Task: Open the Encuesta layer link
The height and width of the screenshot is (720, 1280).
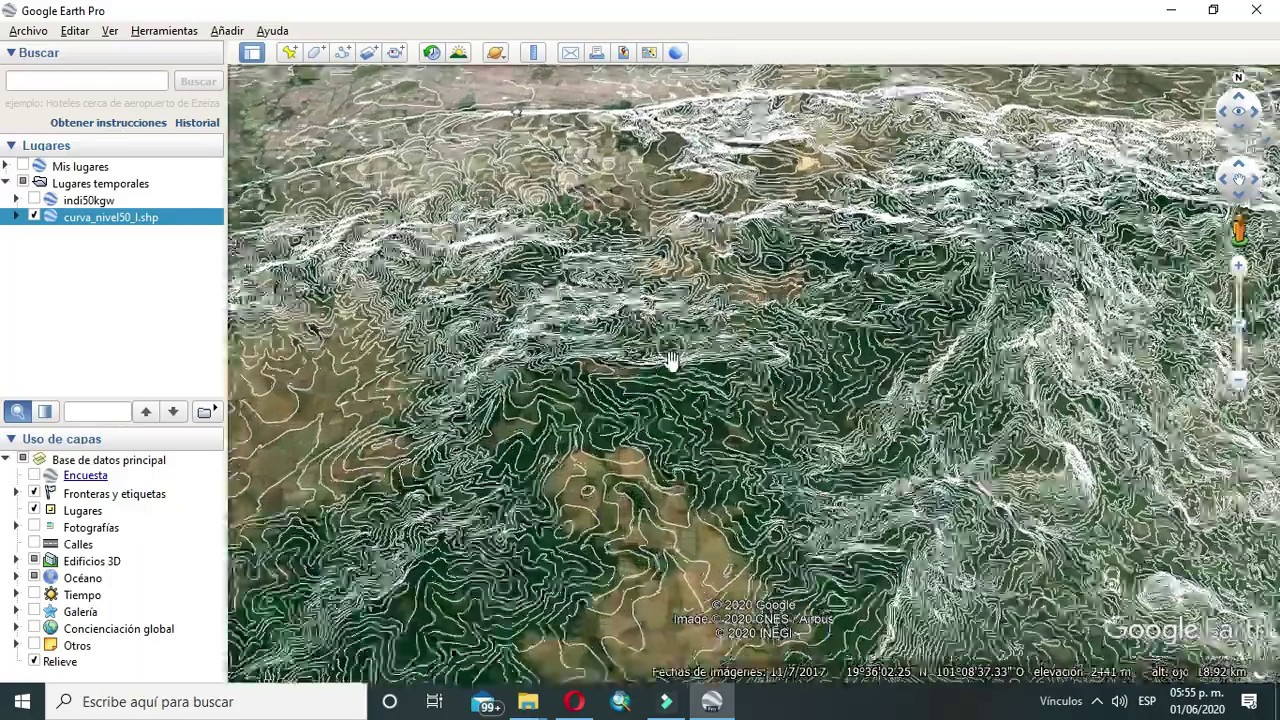Action: point(85,475)
